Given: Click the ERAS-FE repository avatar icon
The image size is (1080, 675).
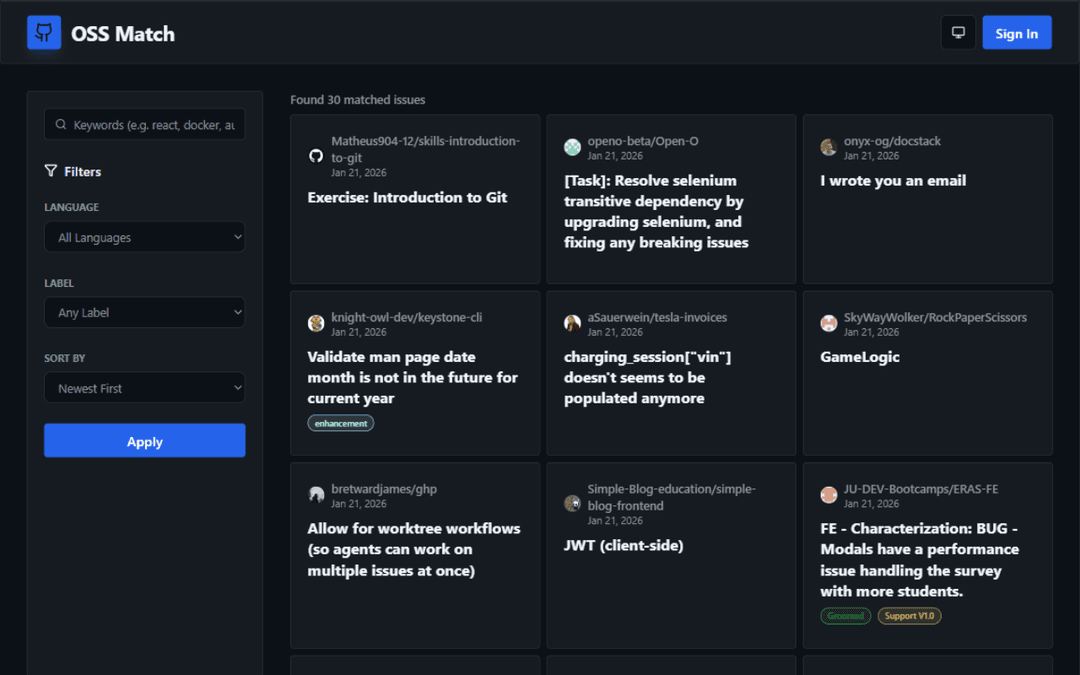Looking at the screenshot, I should click(x=828, y=494).
